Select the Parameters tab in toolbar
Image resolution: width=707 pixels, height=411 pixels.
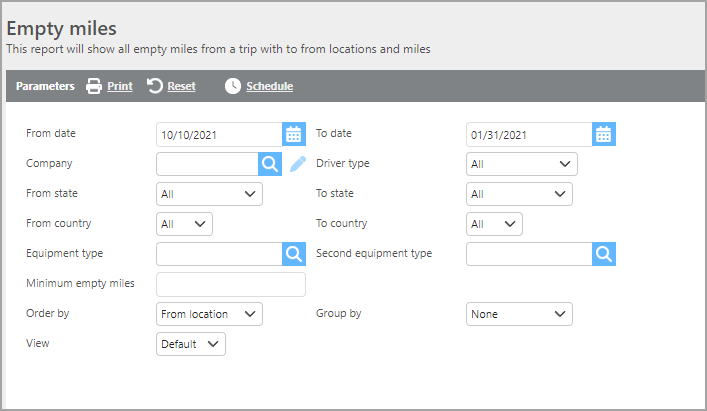point(45,86)
